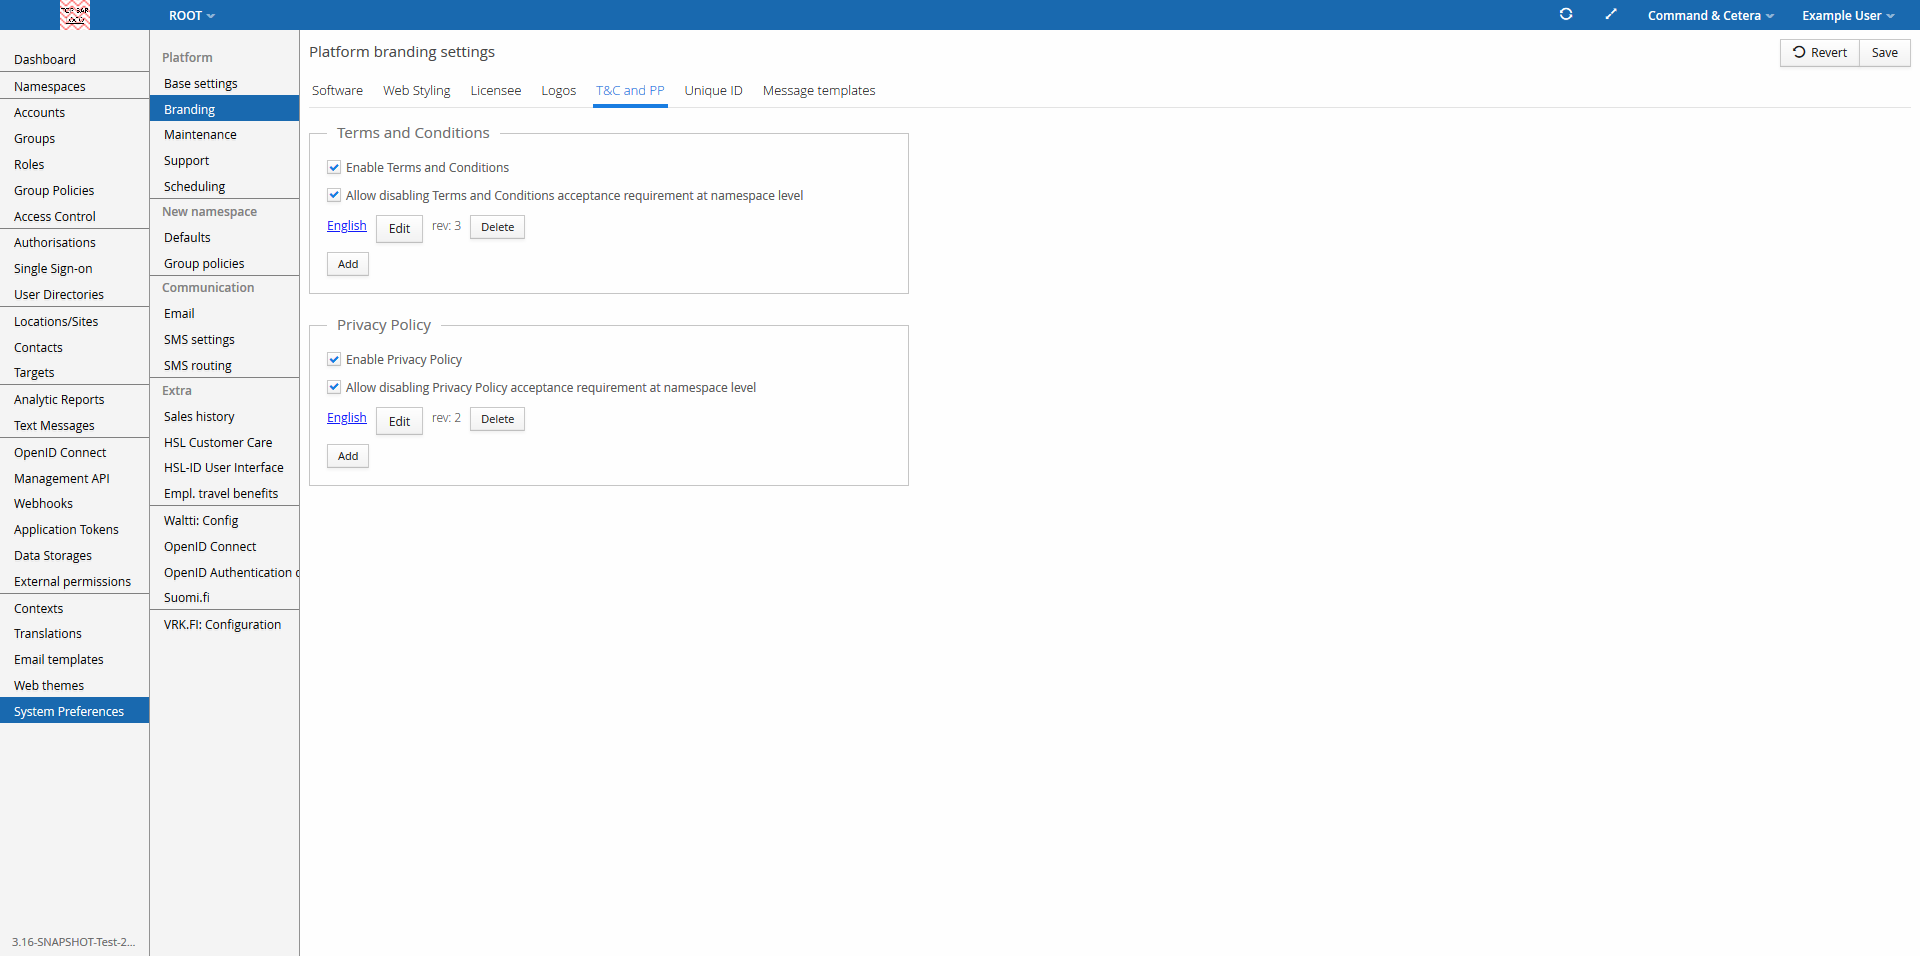Screen dimensions: 1920x956
Task: Click the Revert button with undo arrow
Action: tap(1819, 53)
